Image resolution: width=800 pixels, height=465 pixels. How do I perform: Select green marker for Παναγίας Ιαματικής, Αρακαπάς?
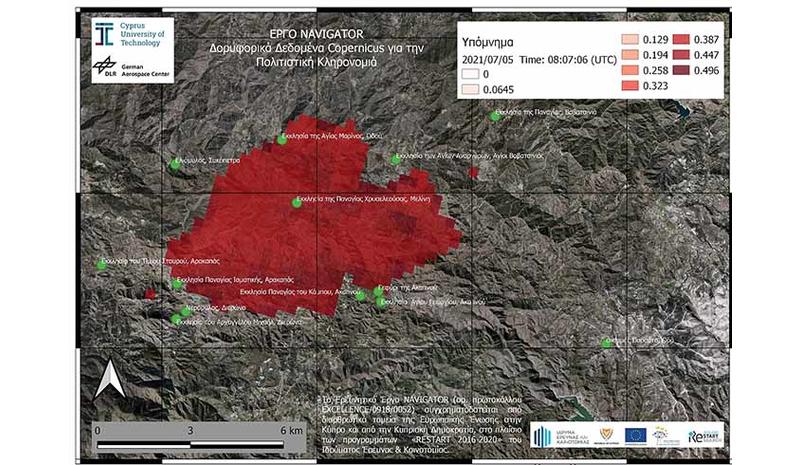[177, 284]
